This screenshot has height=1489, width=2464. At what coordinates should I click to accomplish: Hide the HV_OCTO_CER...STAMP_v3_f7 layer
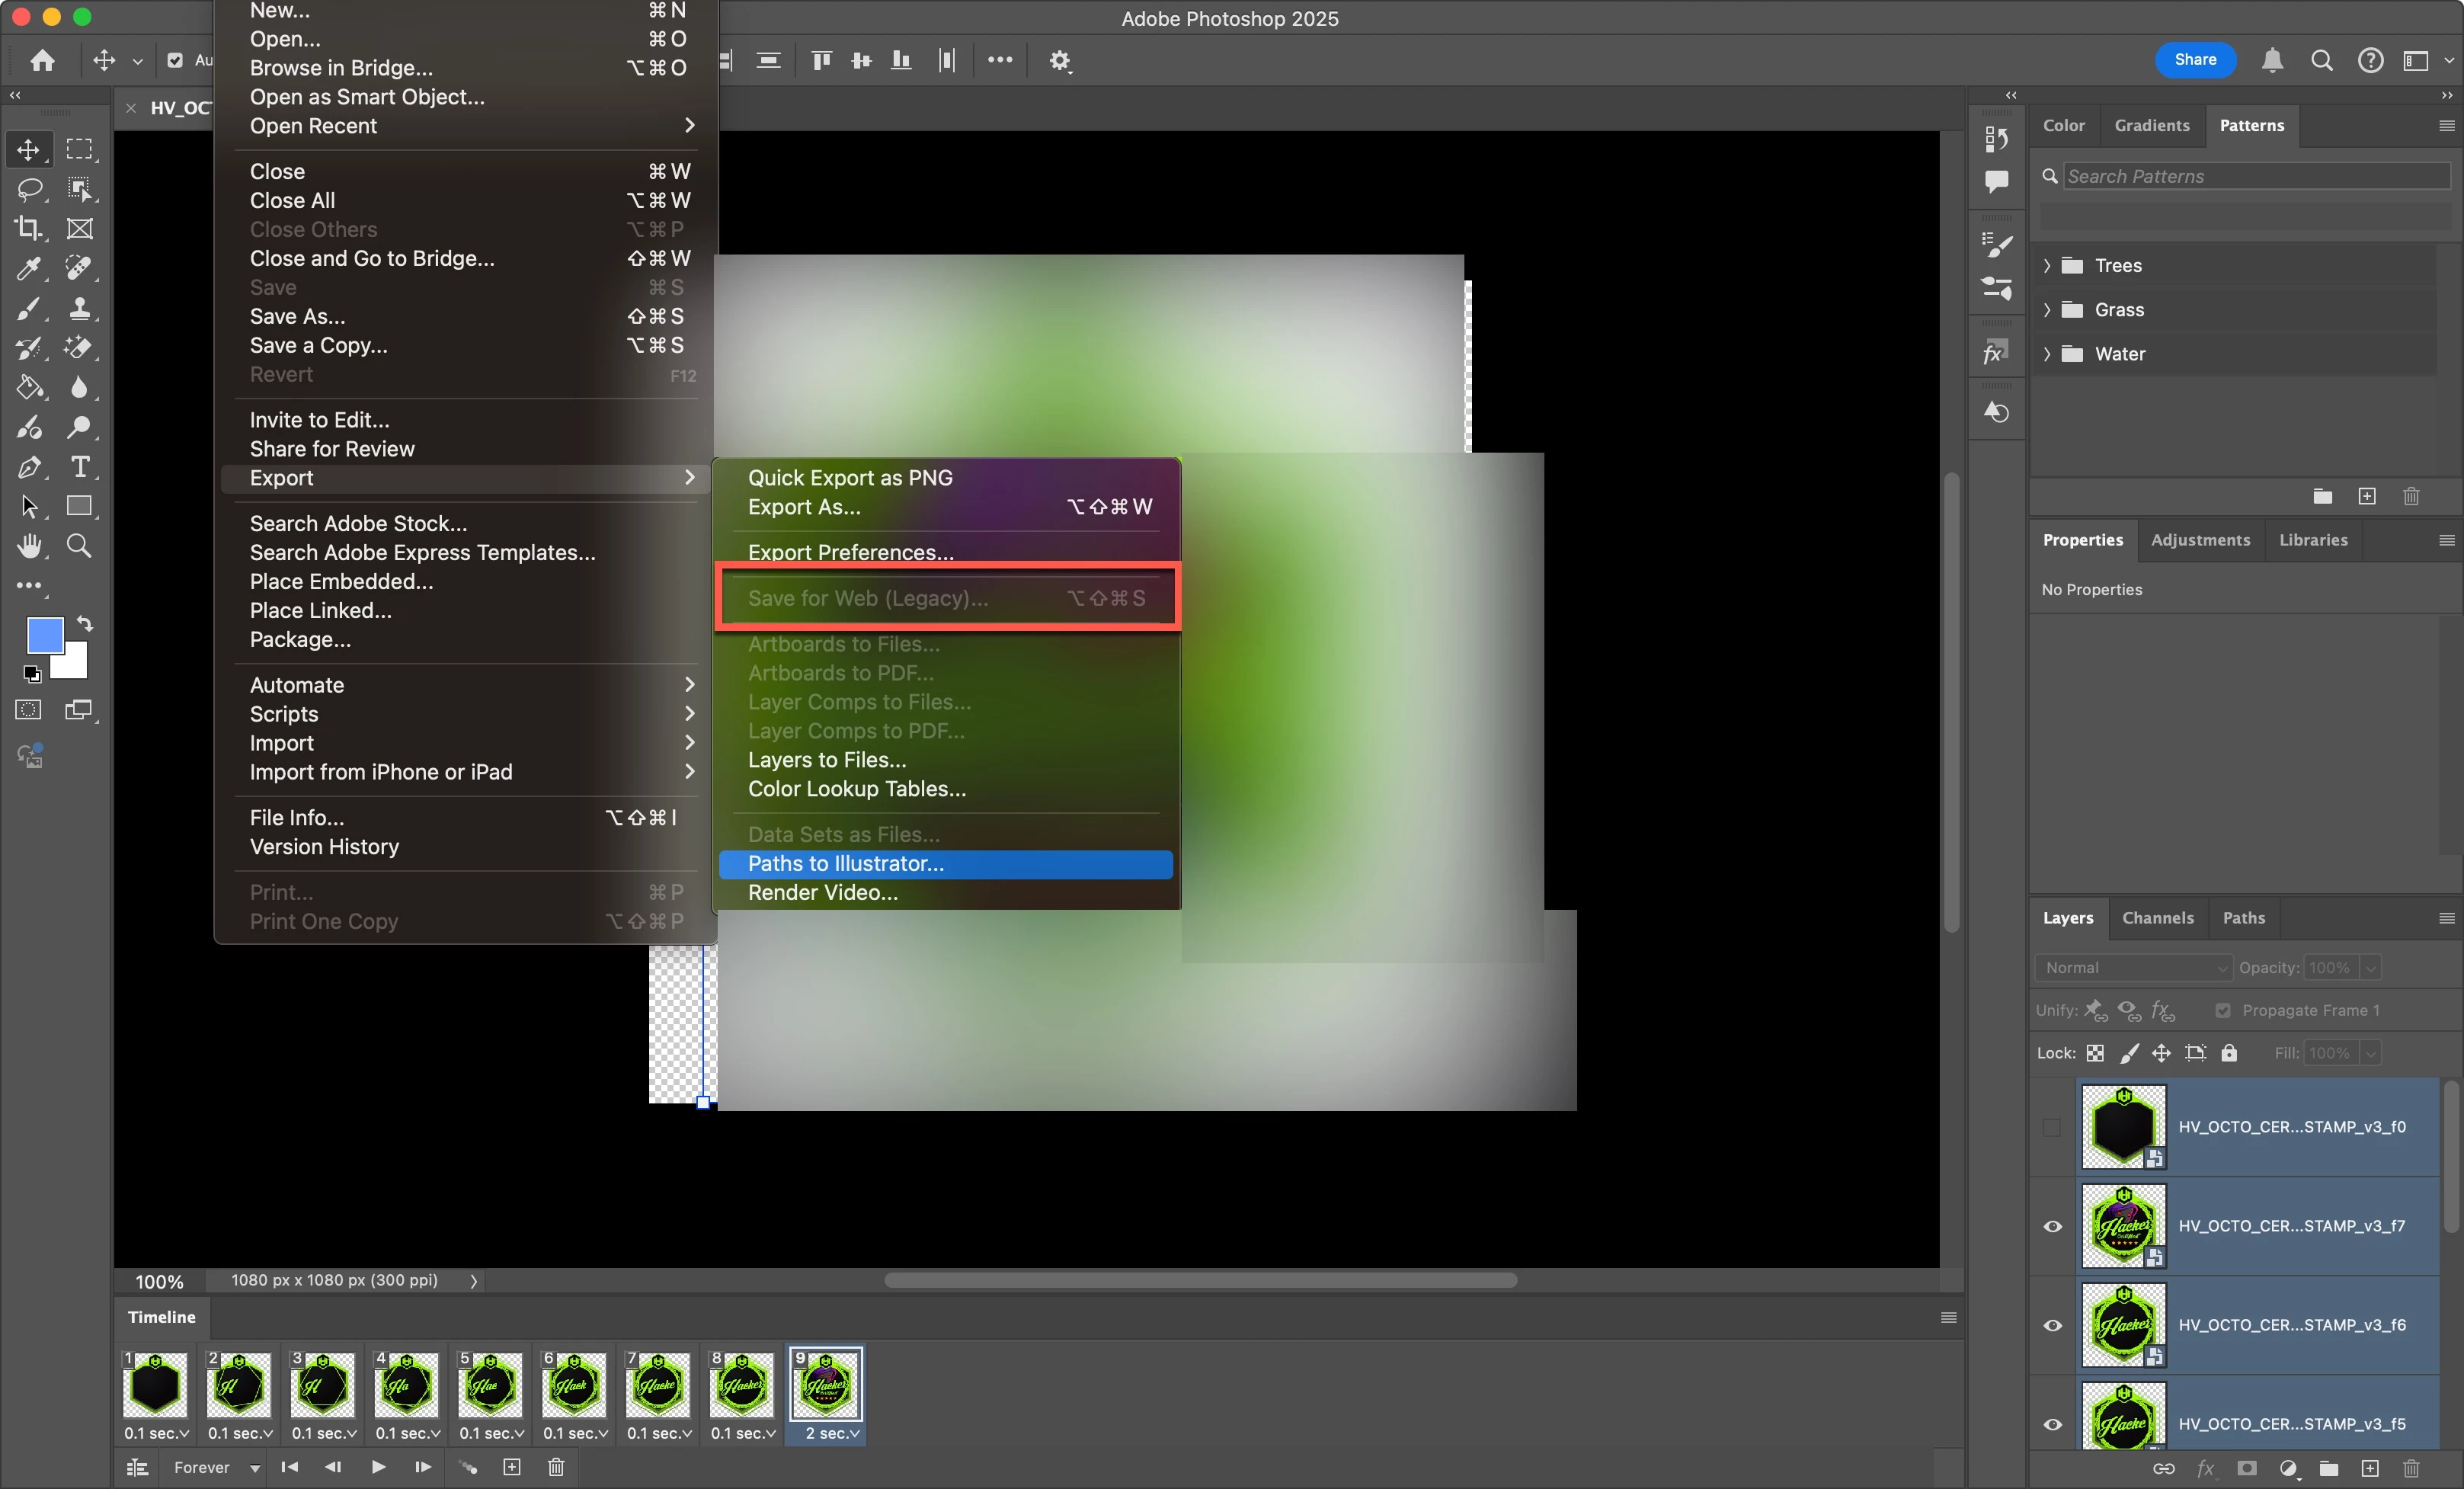[2052, 1226]
